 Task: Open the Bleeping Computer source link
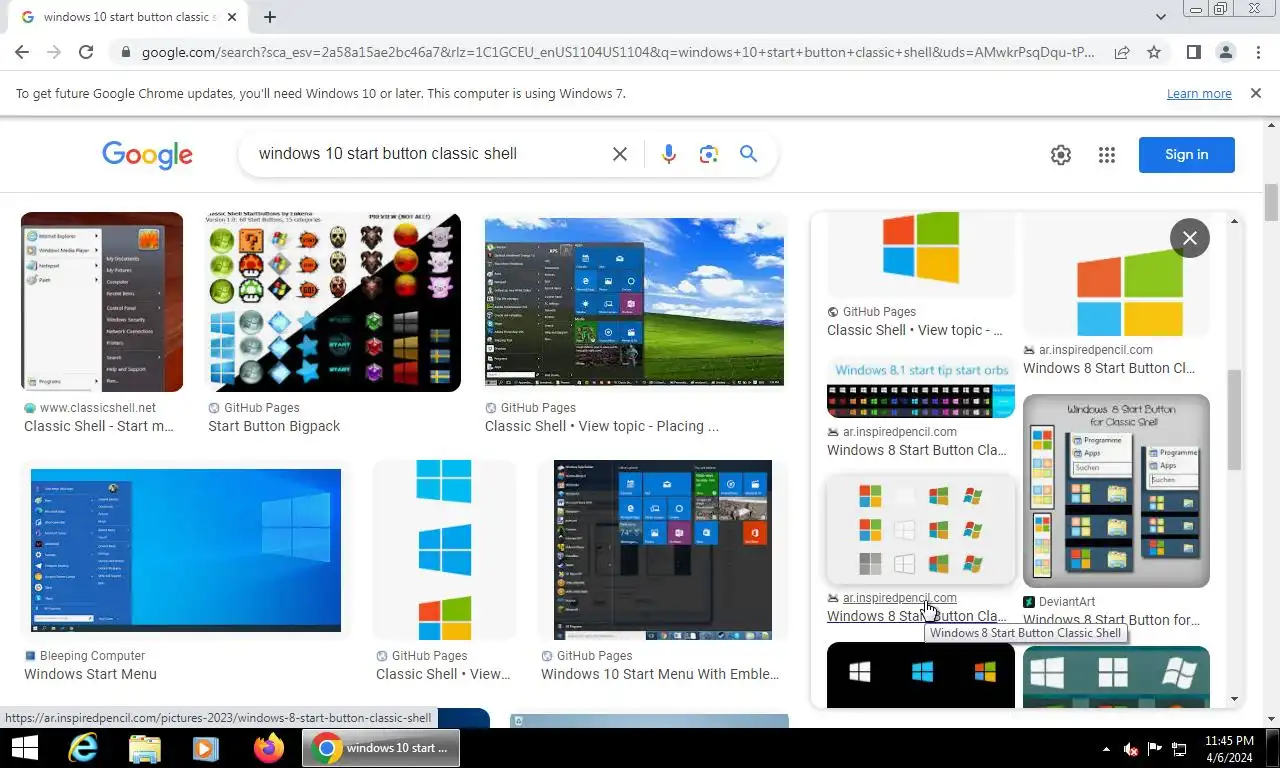coord(85,656)
